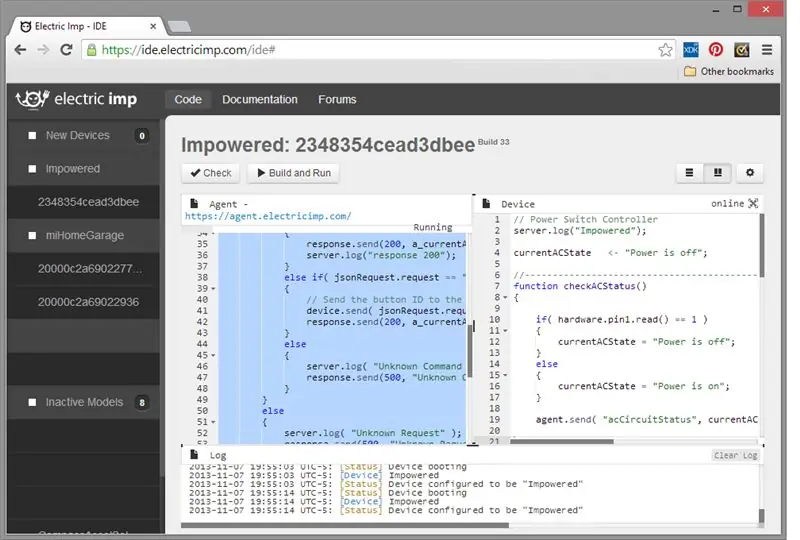Open the Documentation tab
Image resolution: width=800 pixels, height=540 pixels.
pos(260,100)
